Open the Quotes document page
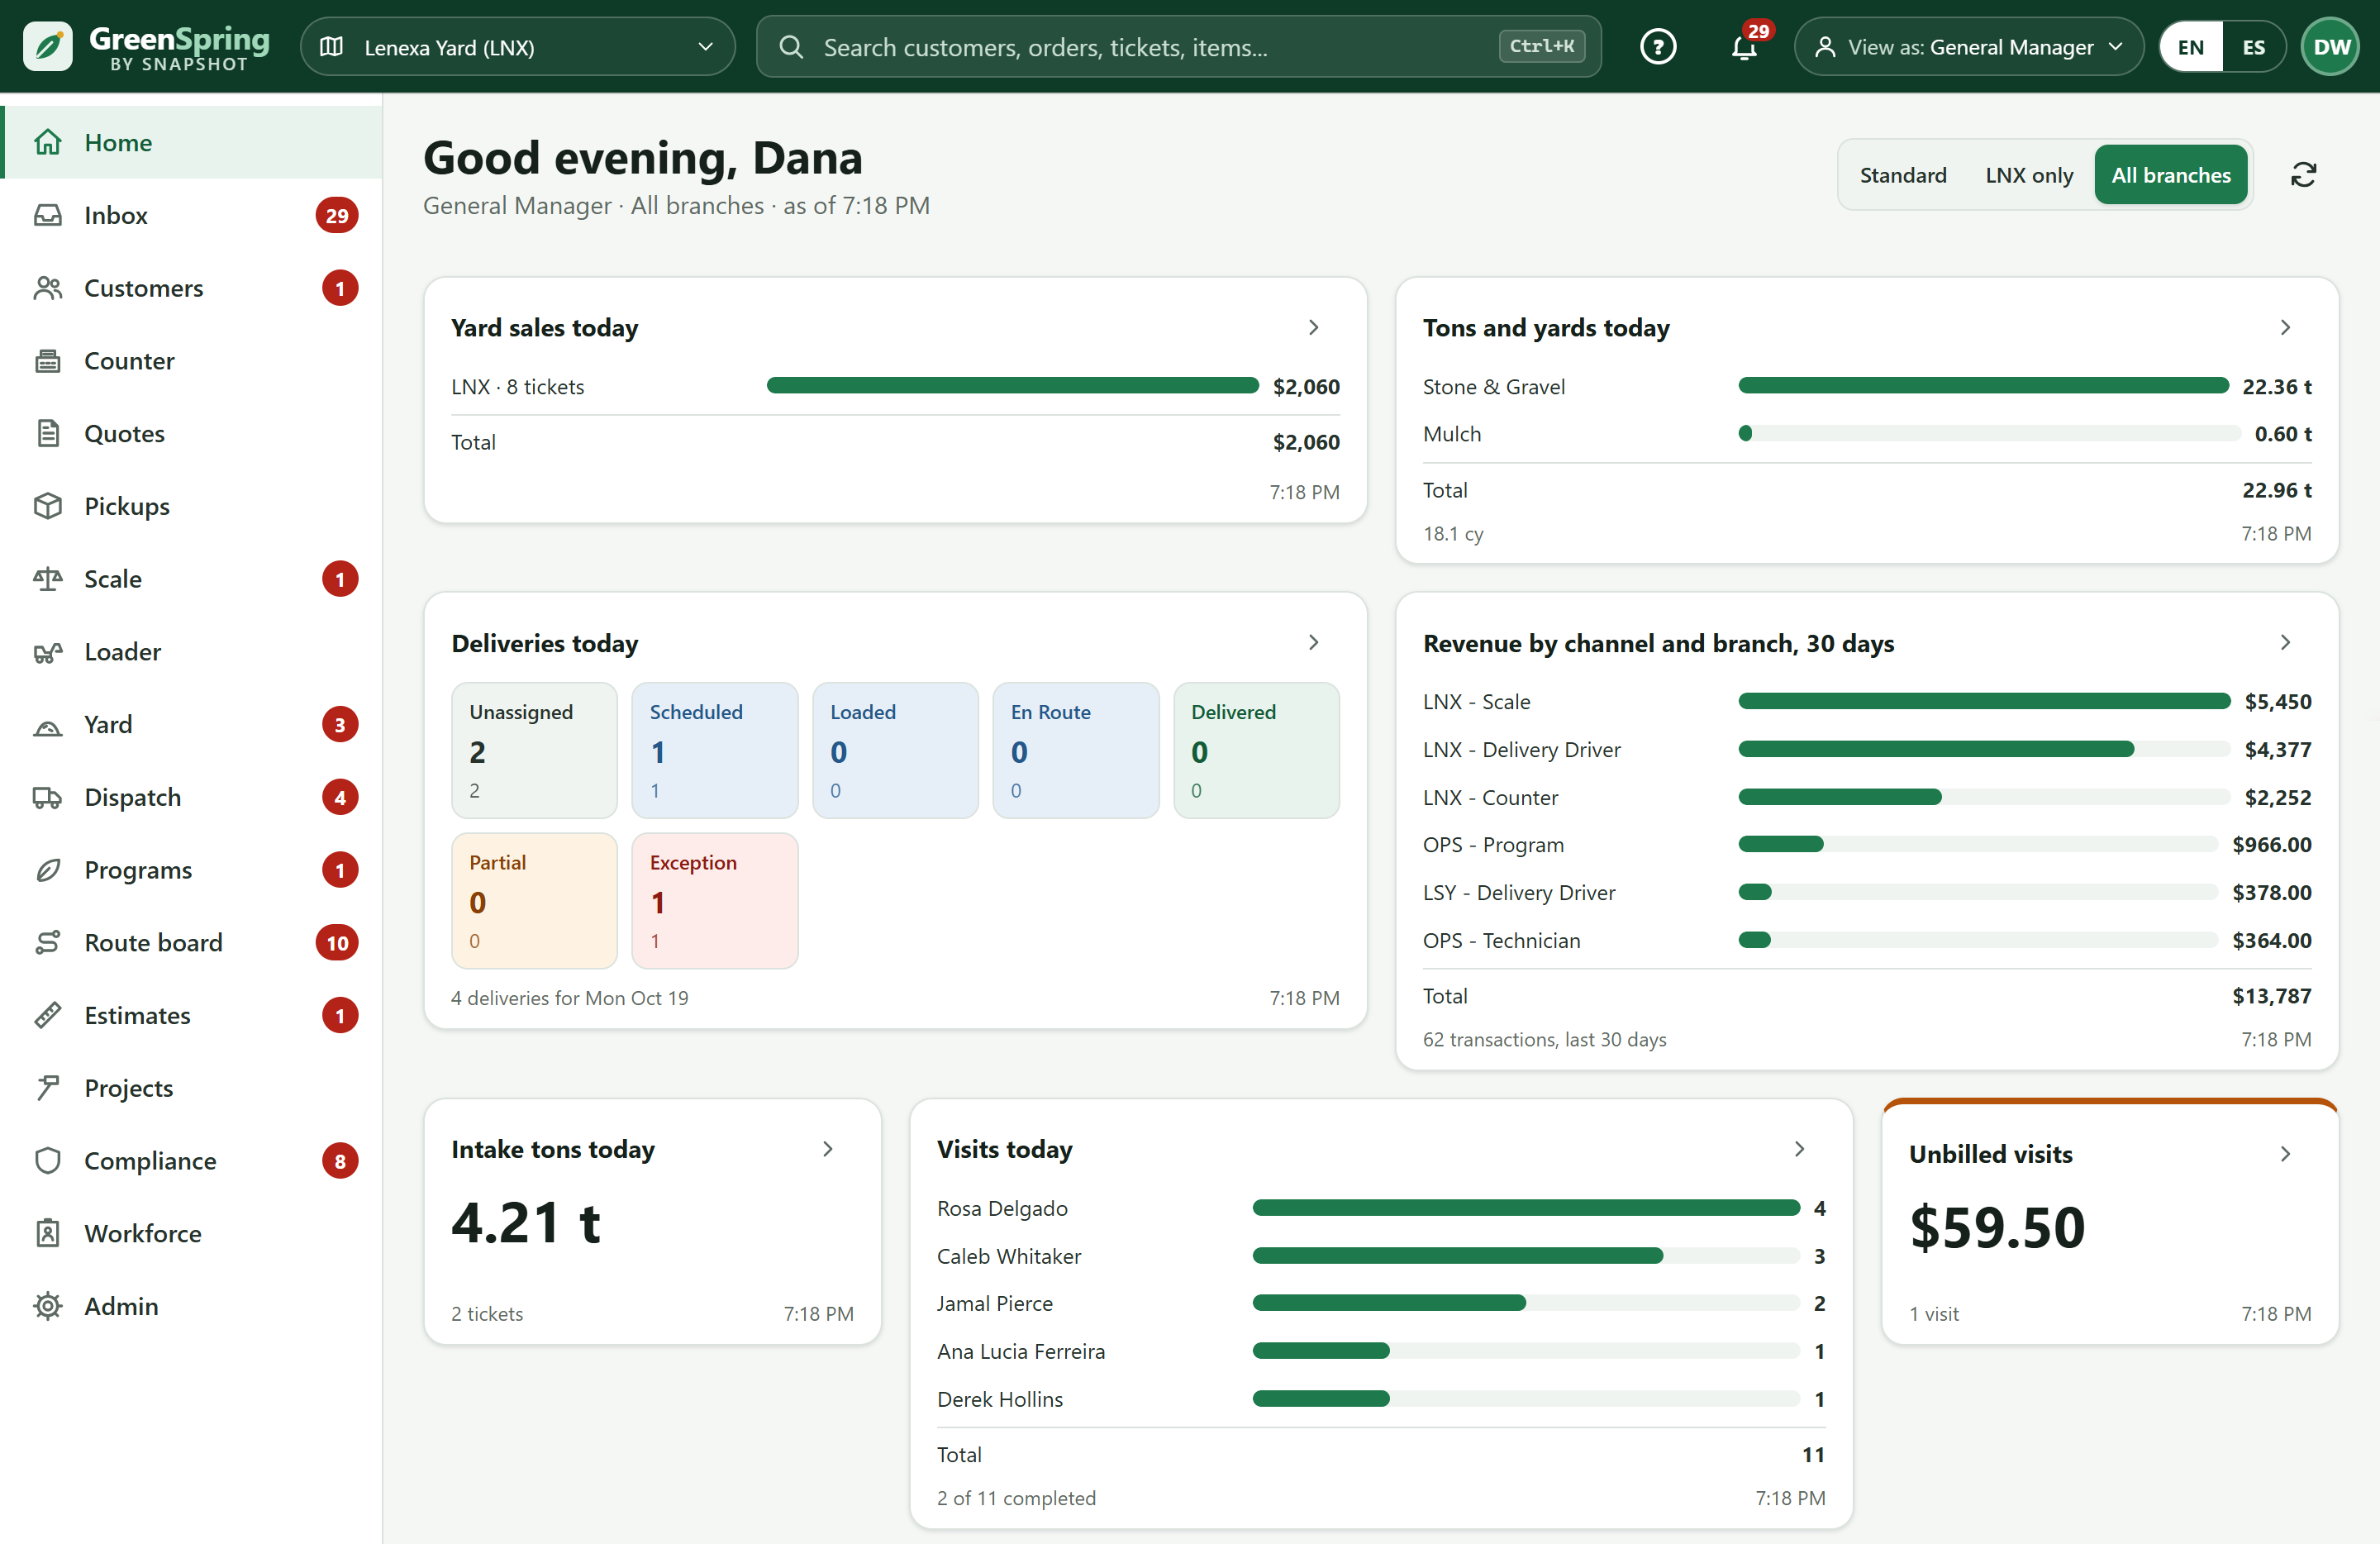This screenshot has width=2380, height=1544. click(192, 433)
